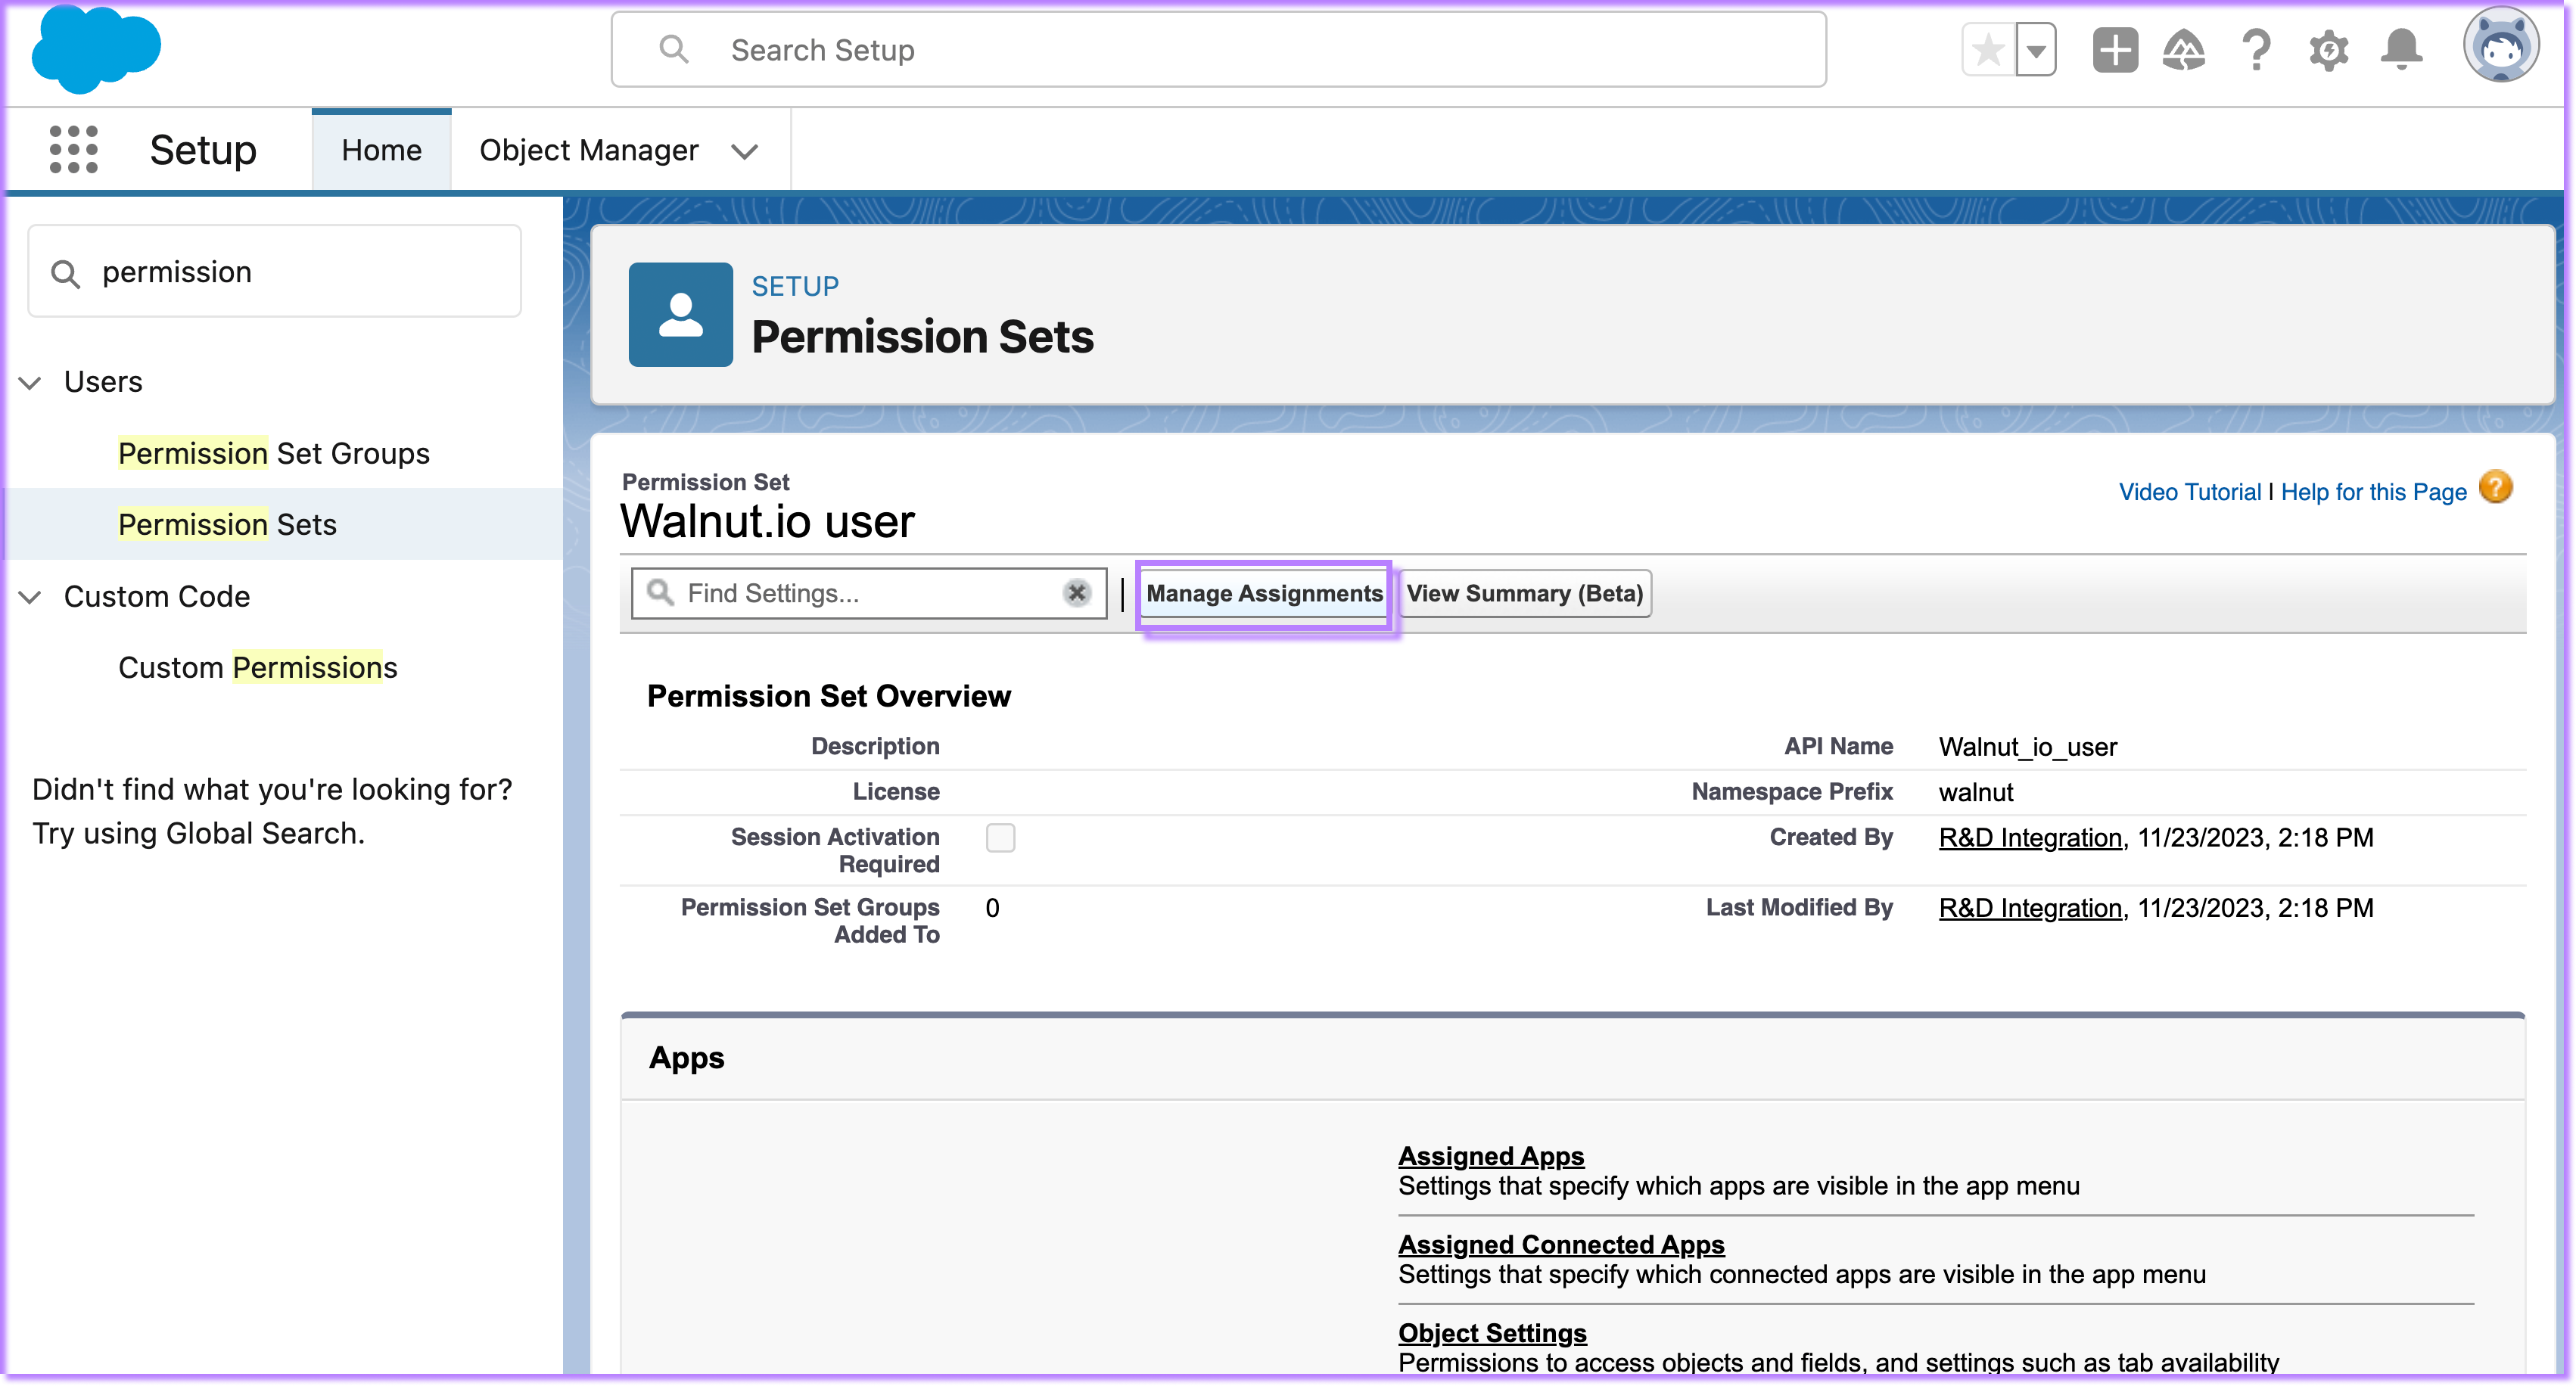Clear the Find Settings field
The width and height of the screenshot is (2576, 1386).
pyautogui.click(x=1076, y=593)
